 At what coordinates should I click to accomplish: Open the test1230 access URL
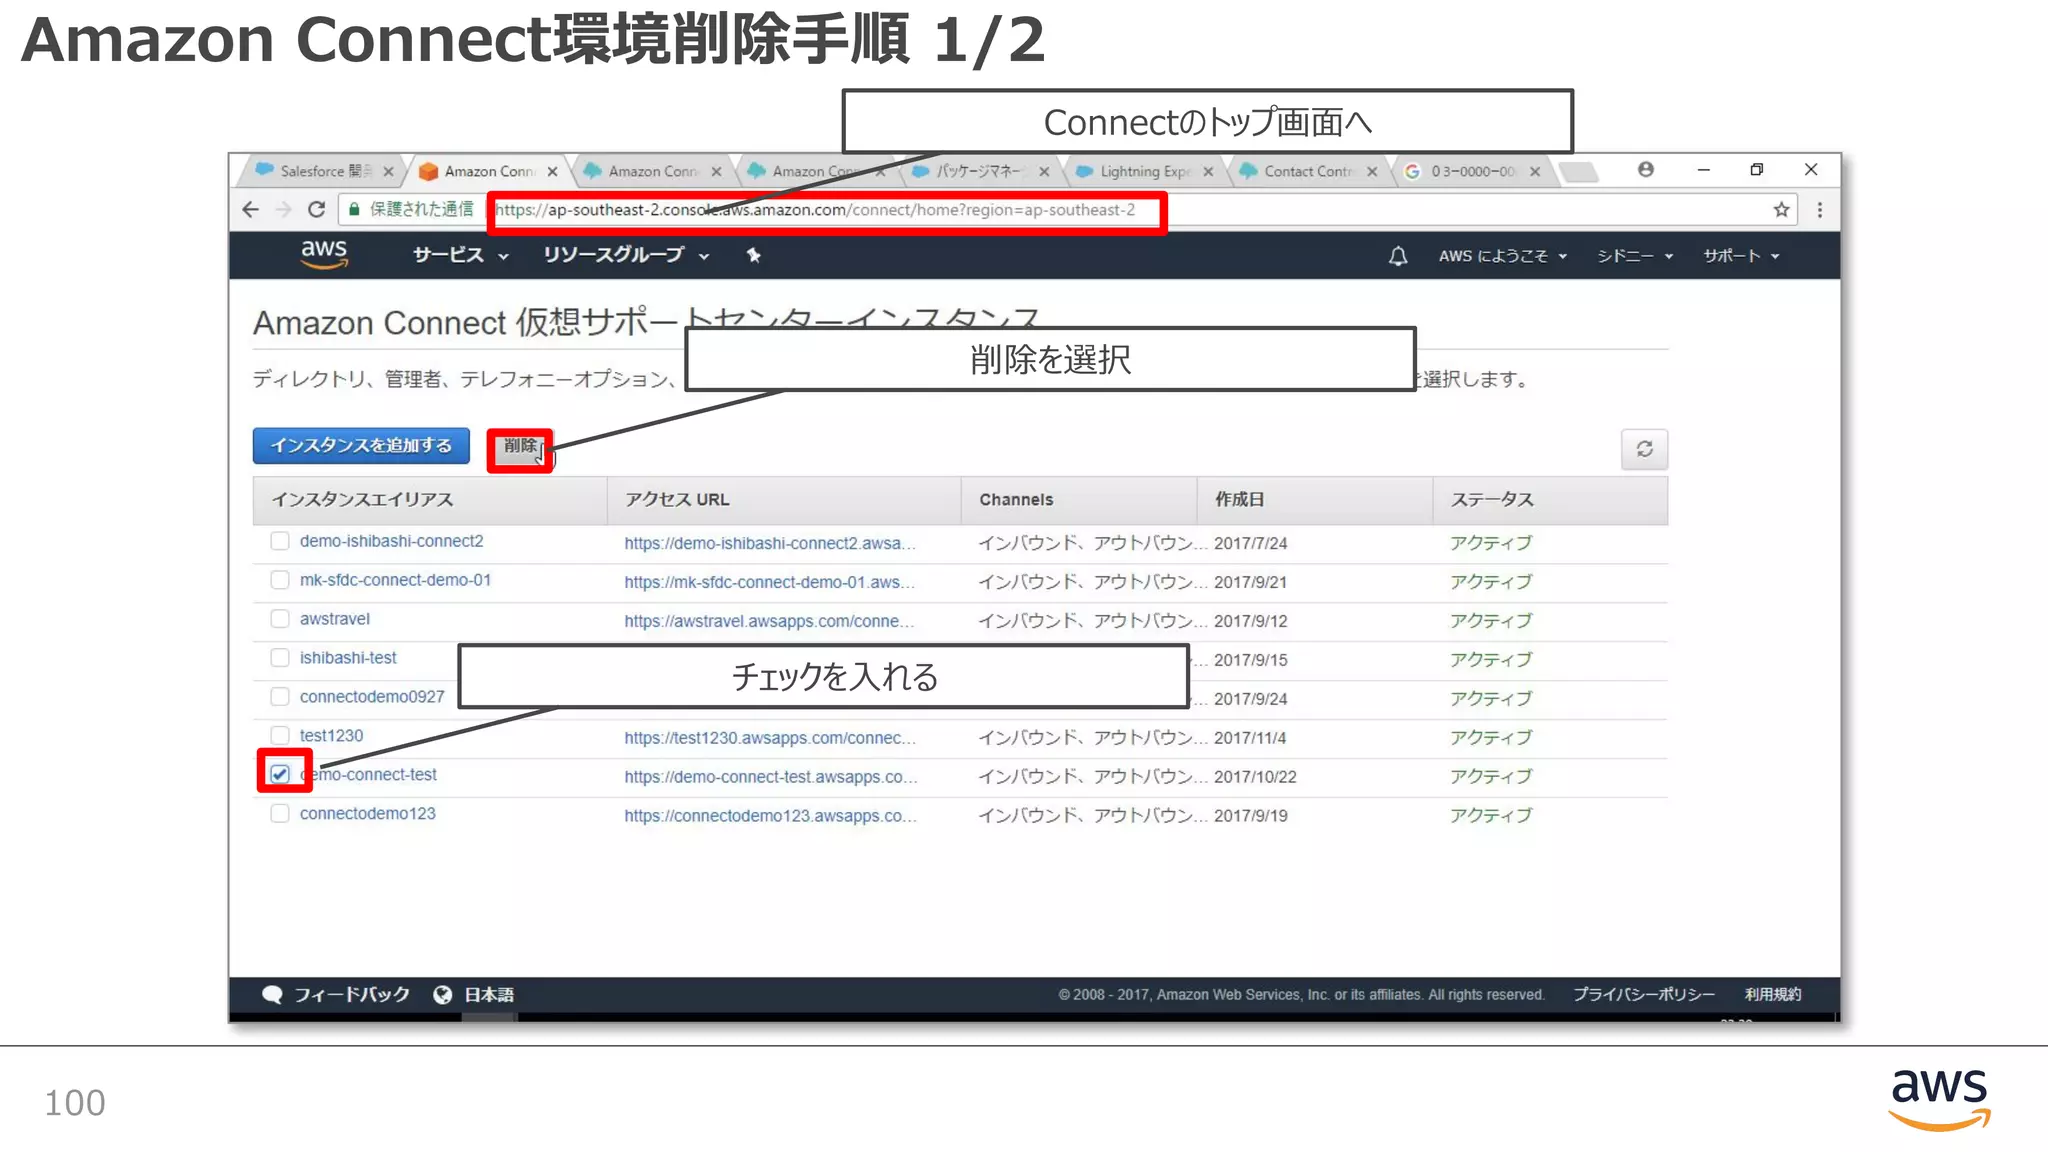769,738
